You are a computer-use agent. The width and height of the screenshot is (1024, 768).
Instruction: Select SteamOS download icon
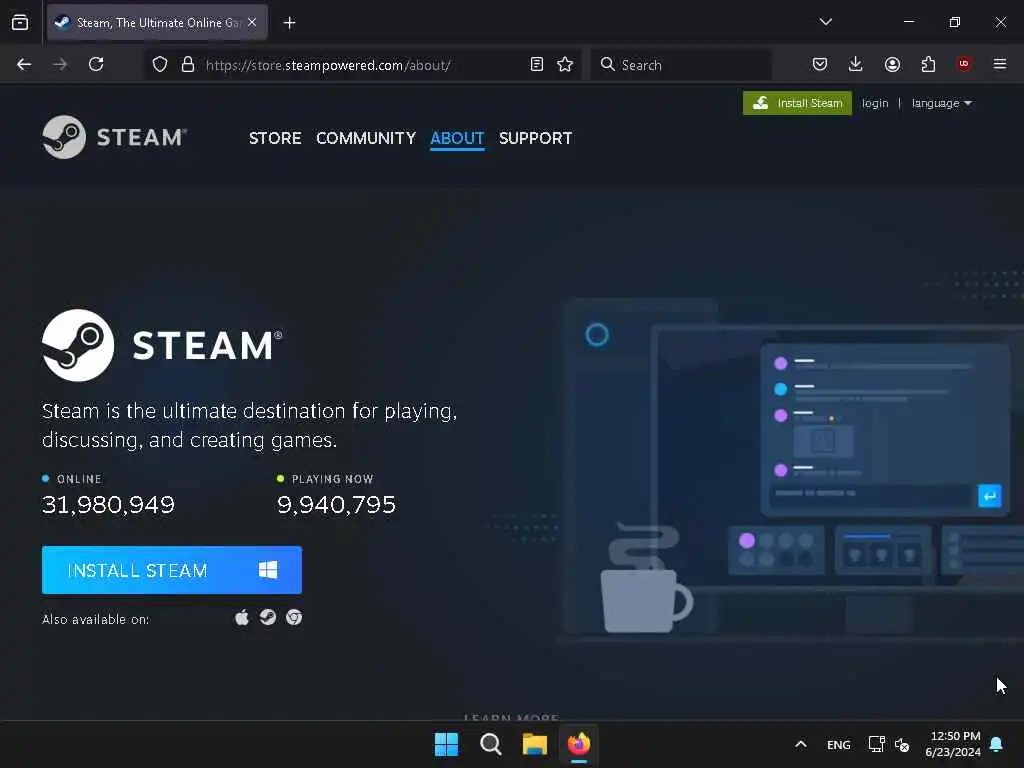[x=268, y=617]
